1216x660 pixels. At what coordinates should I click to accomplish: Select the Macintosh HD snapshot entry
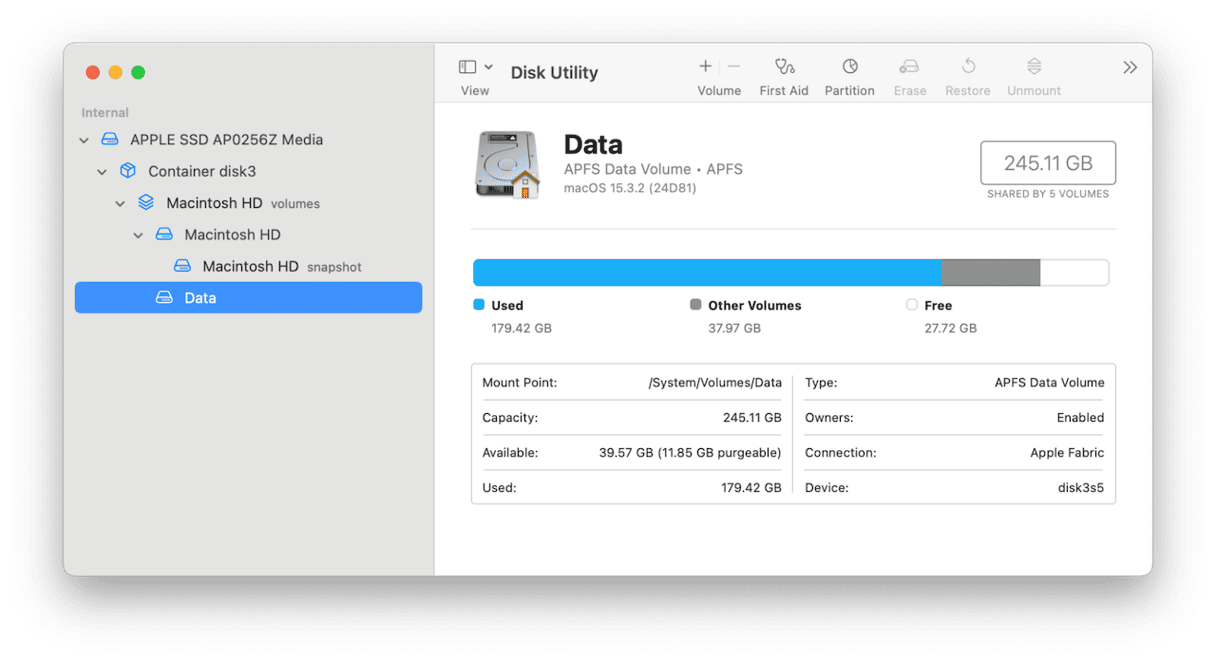point(250,266)
